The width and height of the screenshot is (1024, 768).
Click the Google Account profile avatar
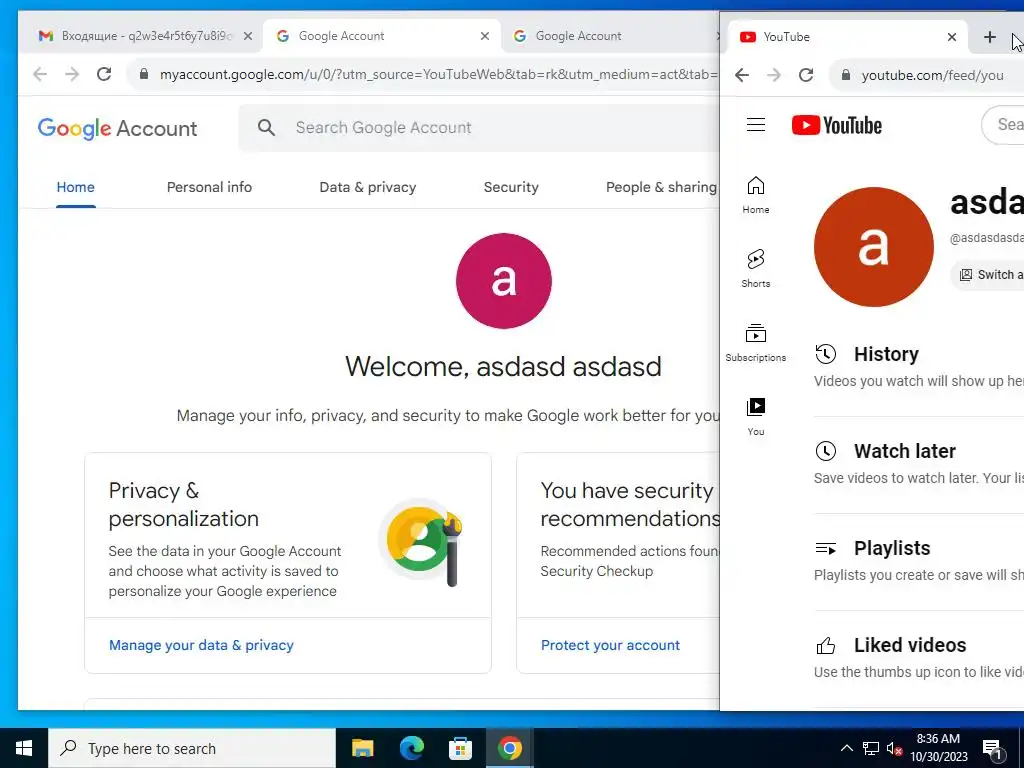tap(504, 281)
